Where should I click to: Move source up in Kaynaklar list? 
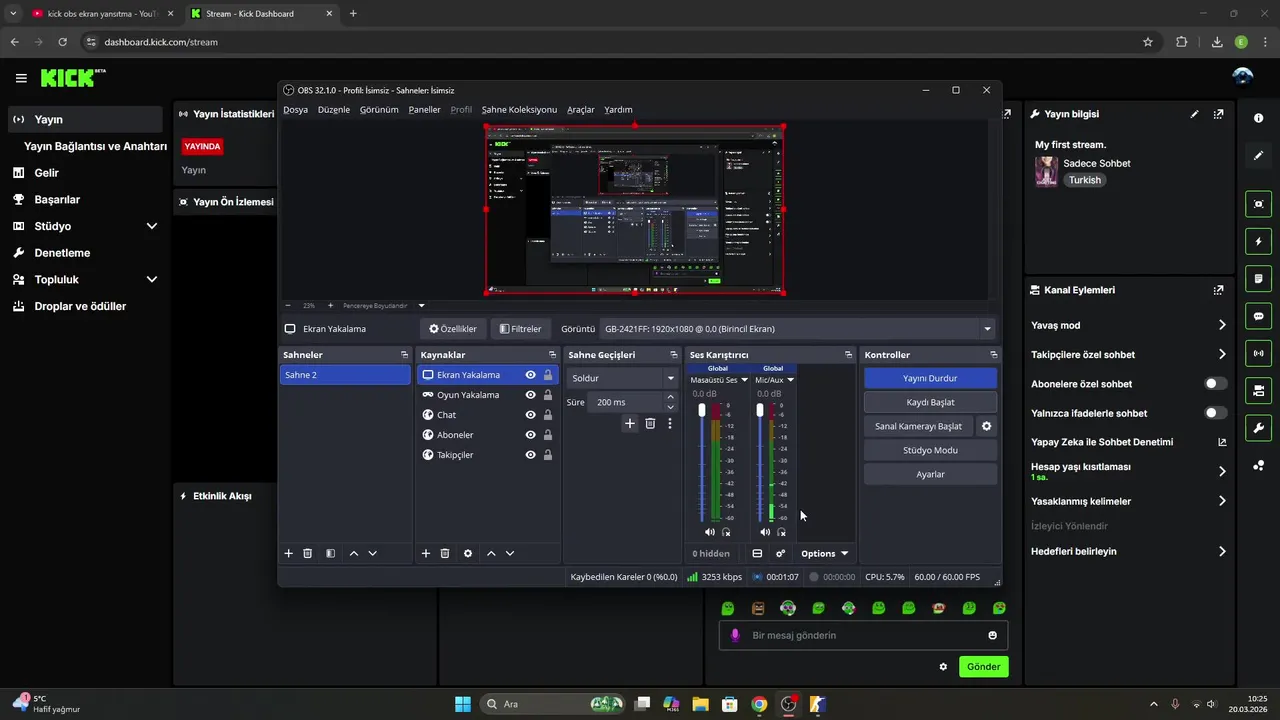(x=491, y=553)
